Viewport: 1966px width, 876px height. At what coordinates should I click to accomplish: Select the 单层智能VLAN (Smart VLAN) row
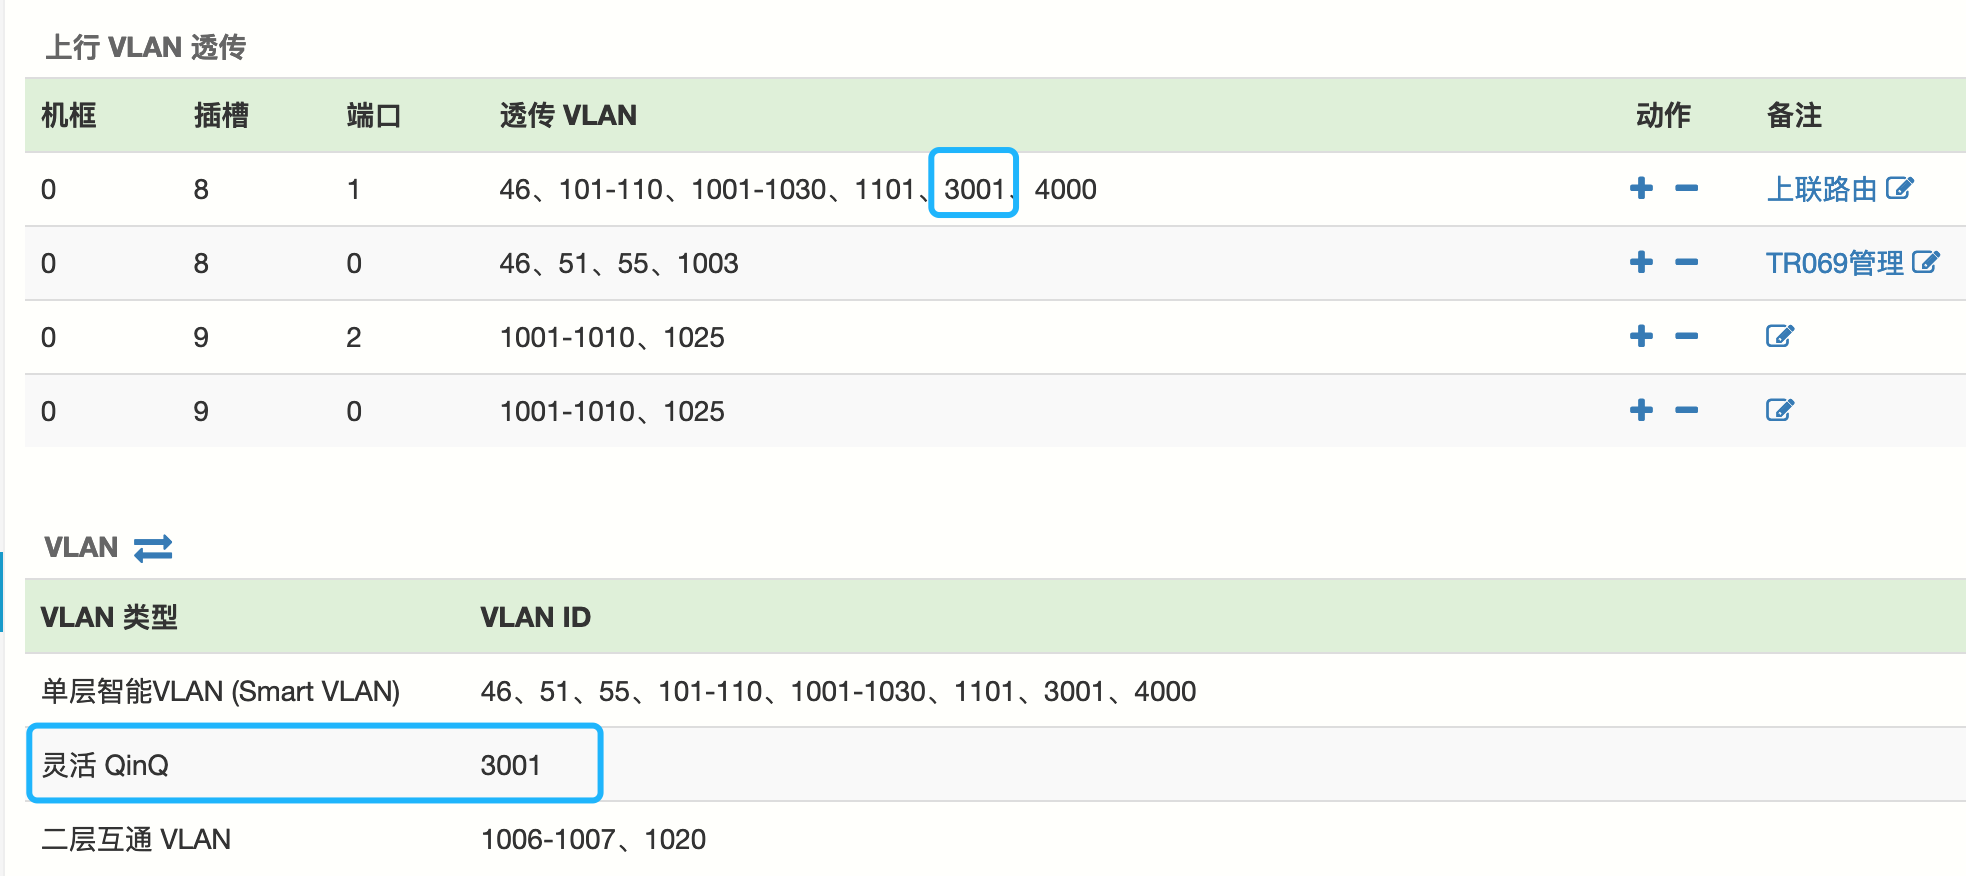click(x=220, y=691)
